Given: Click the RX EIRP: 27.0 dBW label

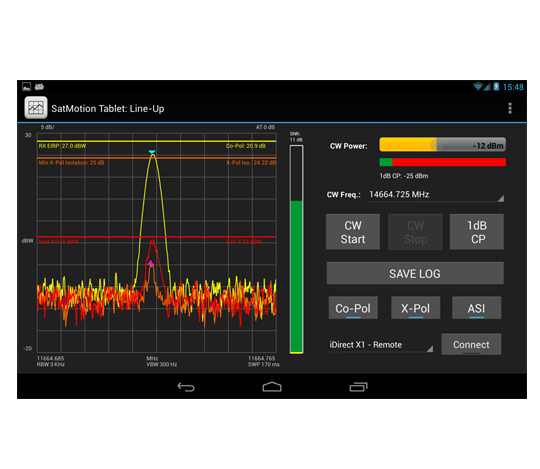Looking at the screenshot, I should (62, 146).
